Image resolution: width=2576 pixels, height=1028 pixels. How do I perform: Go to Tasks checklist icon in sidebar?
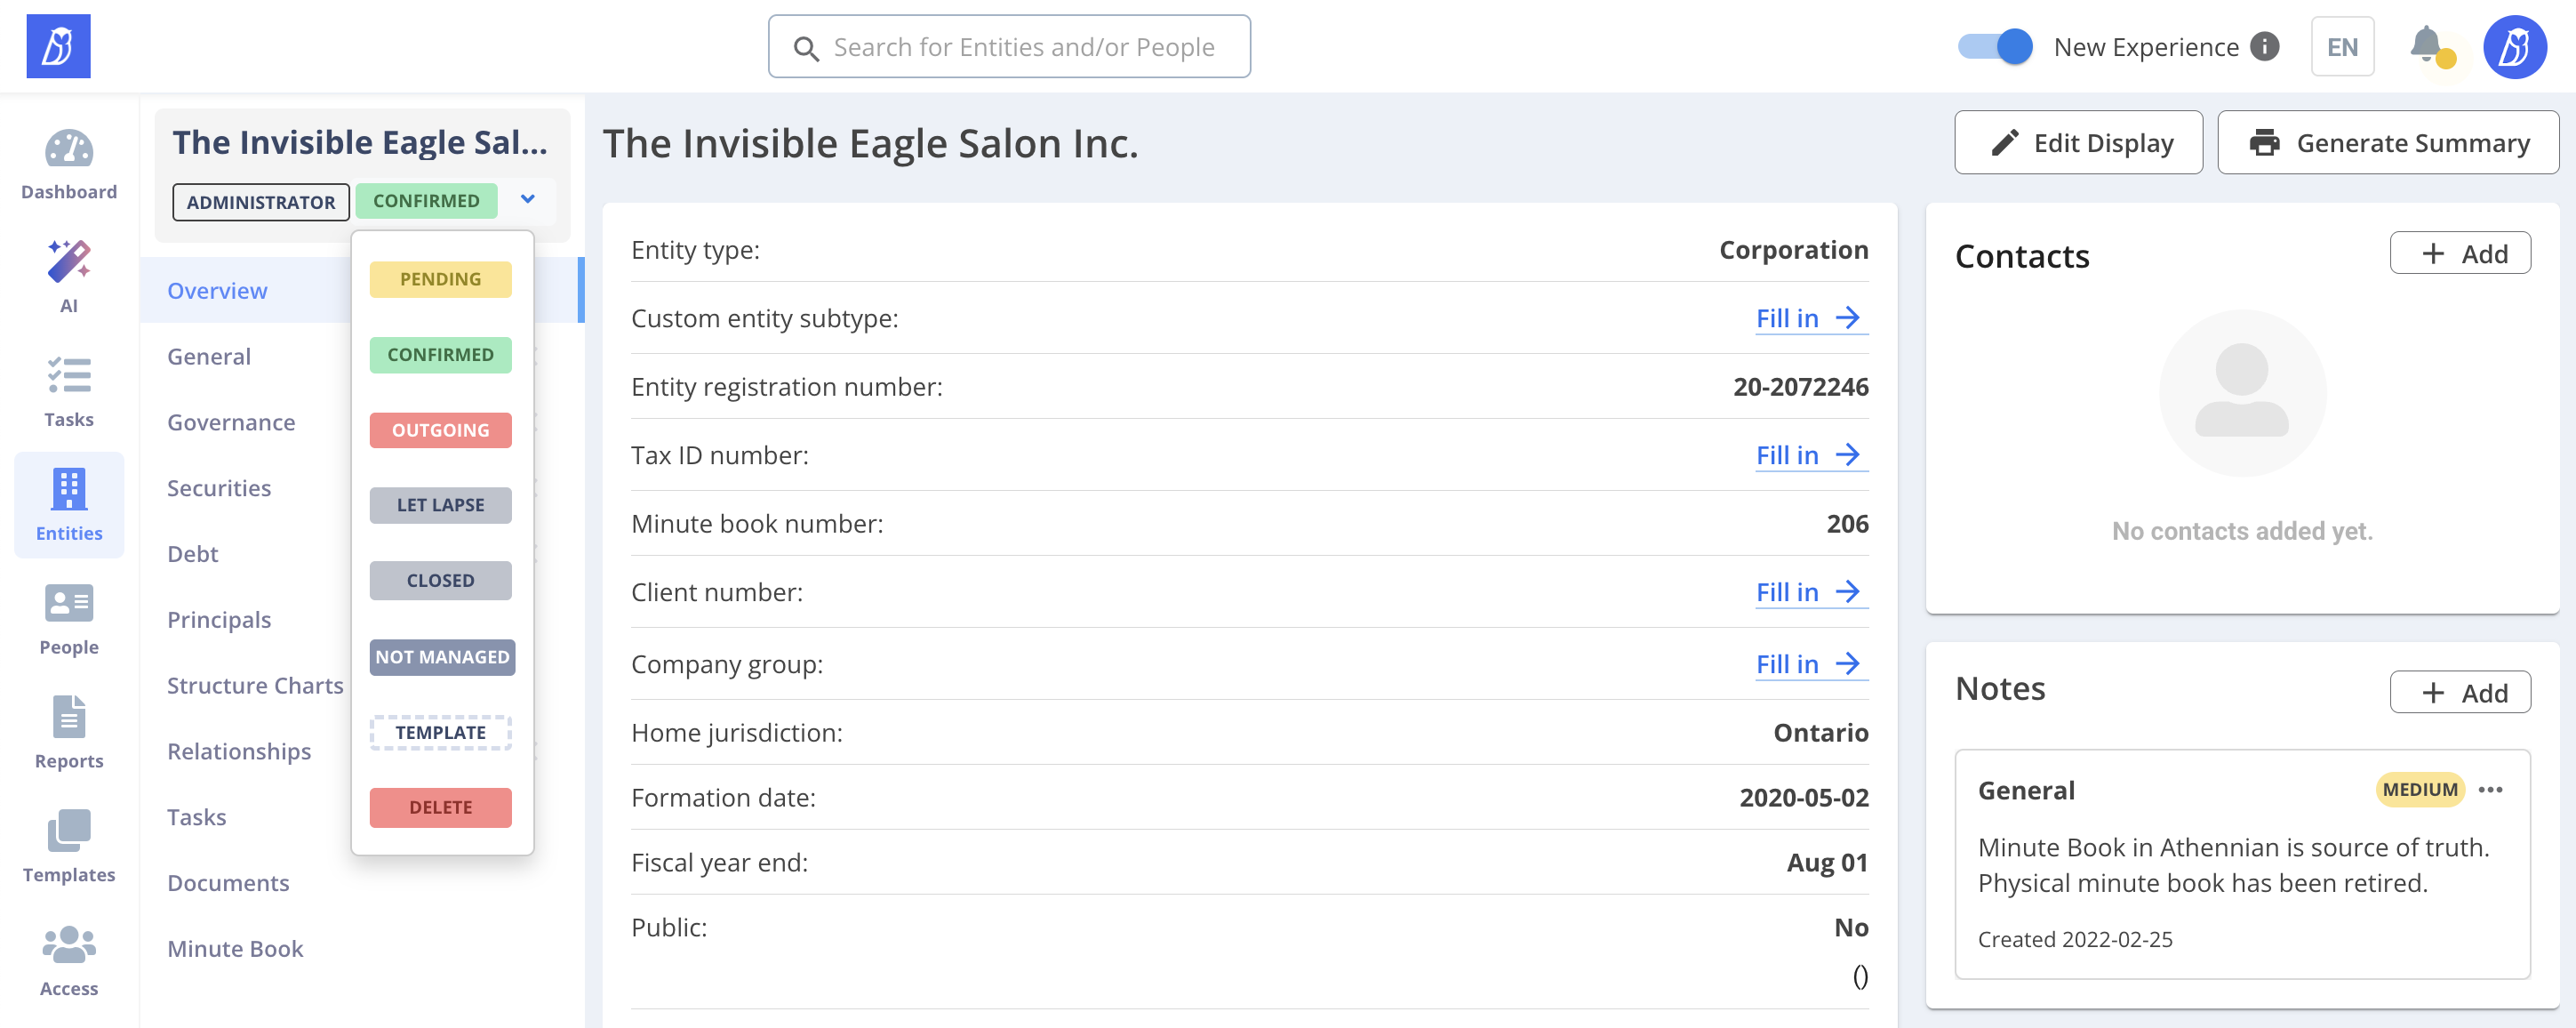pyautogui.click(x=69, y=376)
